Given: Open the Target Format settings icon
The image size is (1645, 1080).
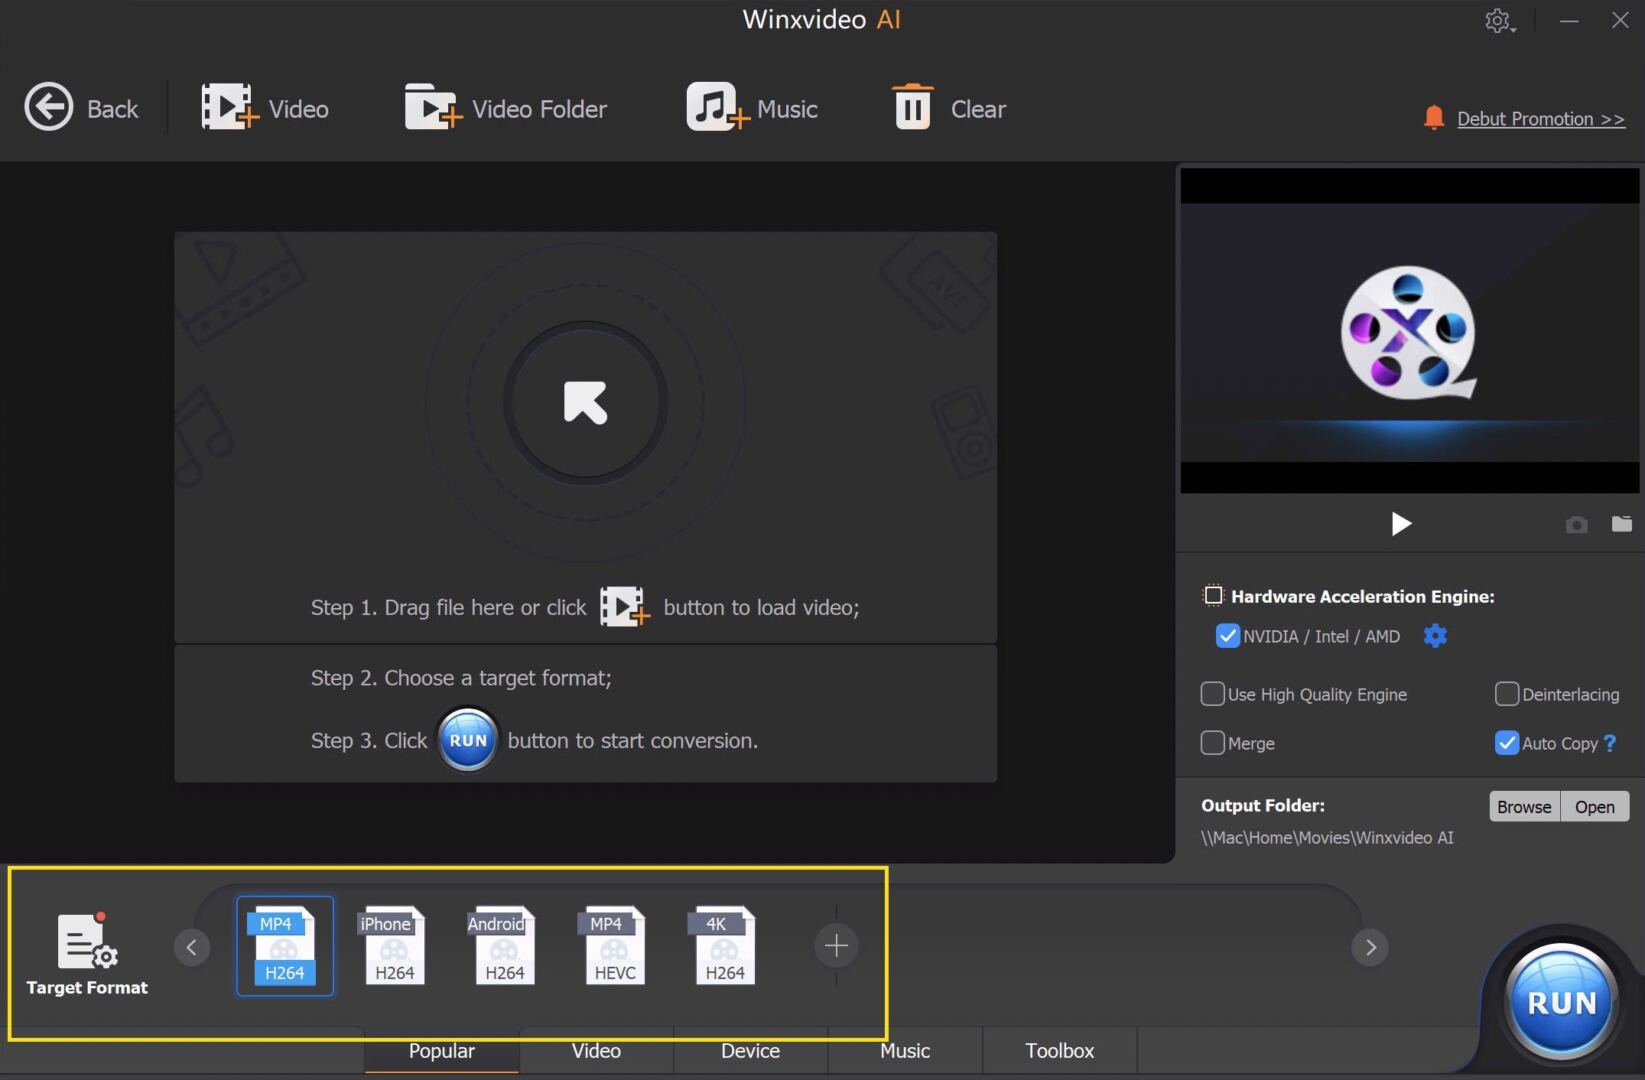Looking at the screenshot, I should point(87,941).
